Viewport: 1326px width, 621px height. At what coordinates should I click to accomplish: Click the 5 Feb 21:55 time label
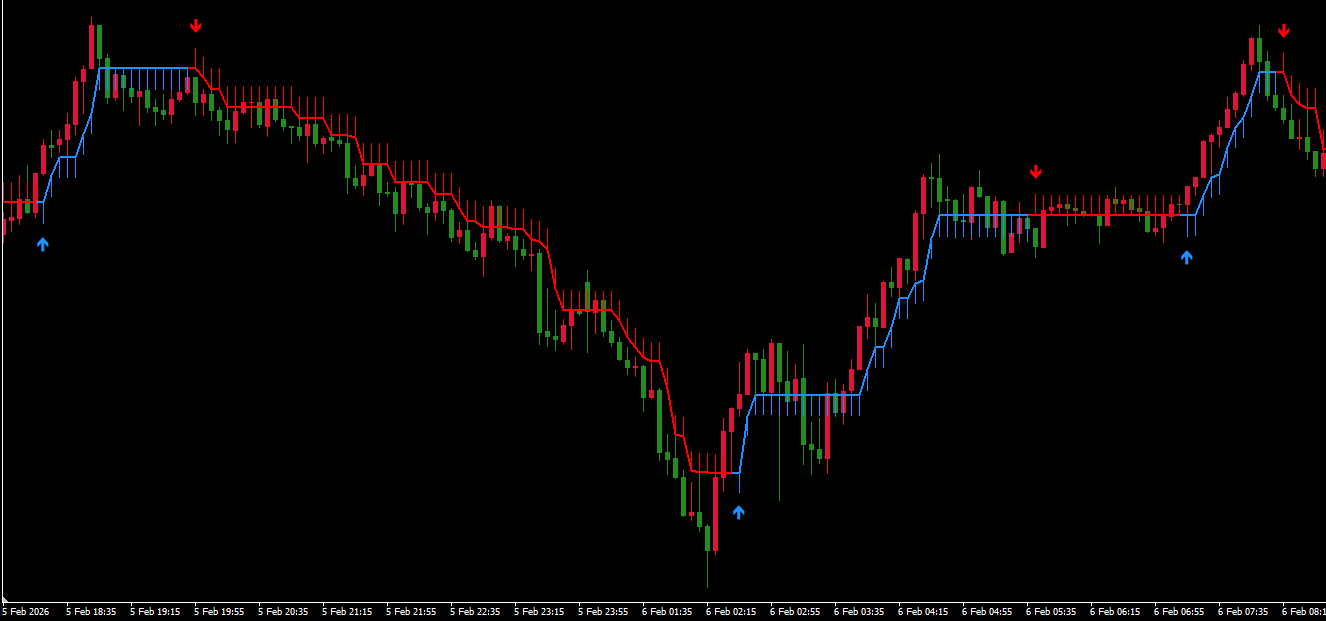(x=411, y=611)
